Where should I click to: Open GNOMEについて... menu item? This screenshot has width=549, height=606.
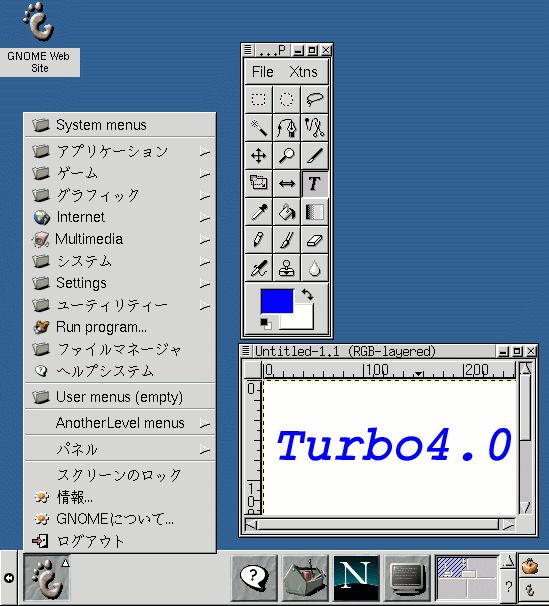(x=120, y=519)
